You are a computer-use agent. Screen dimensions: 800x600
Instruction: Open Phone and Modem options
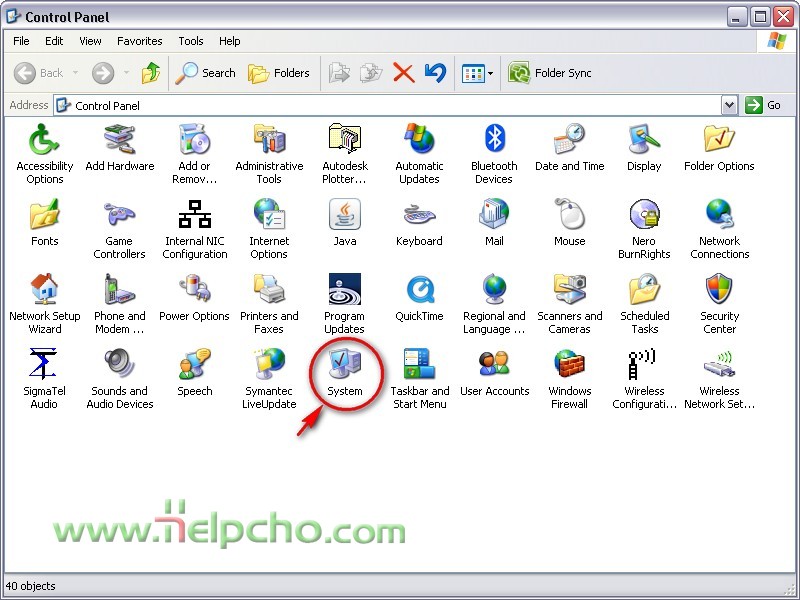[119, 304]
